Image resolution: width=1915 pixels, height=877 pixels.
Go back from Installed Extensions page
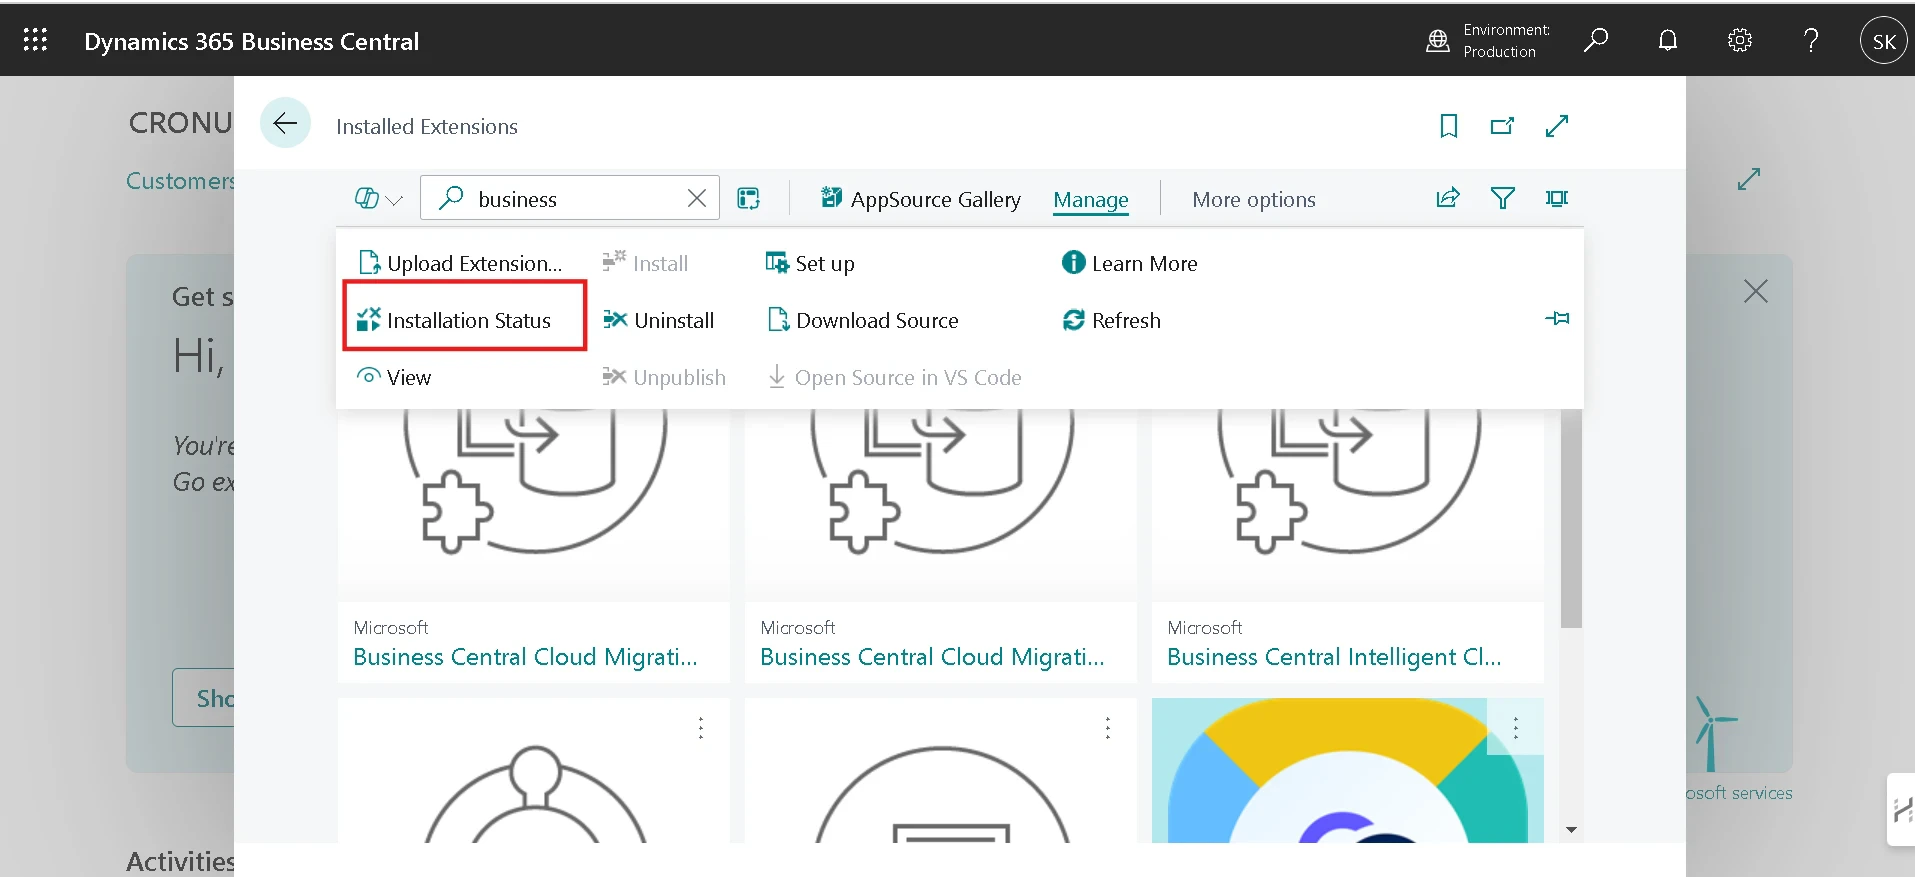(x=285, y=123)
